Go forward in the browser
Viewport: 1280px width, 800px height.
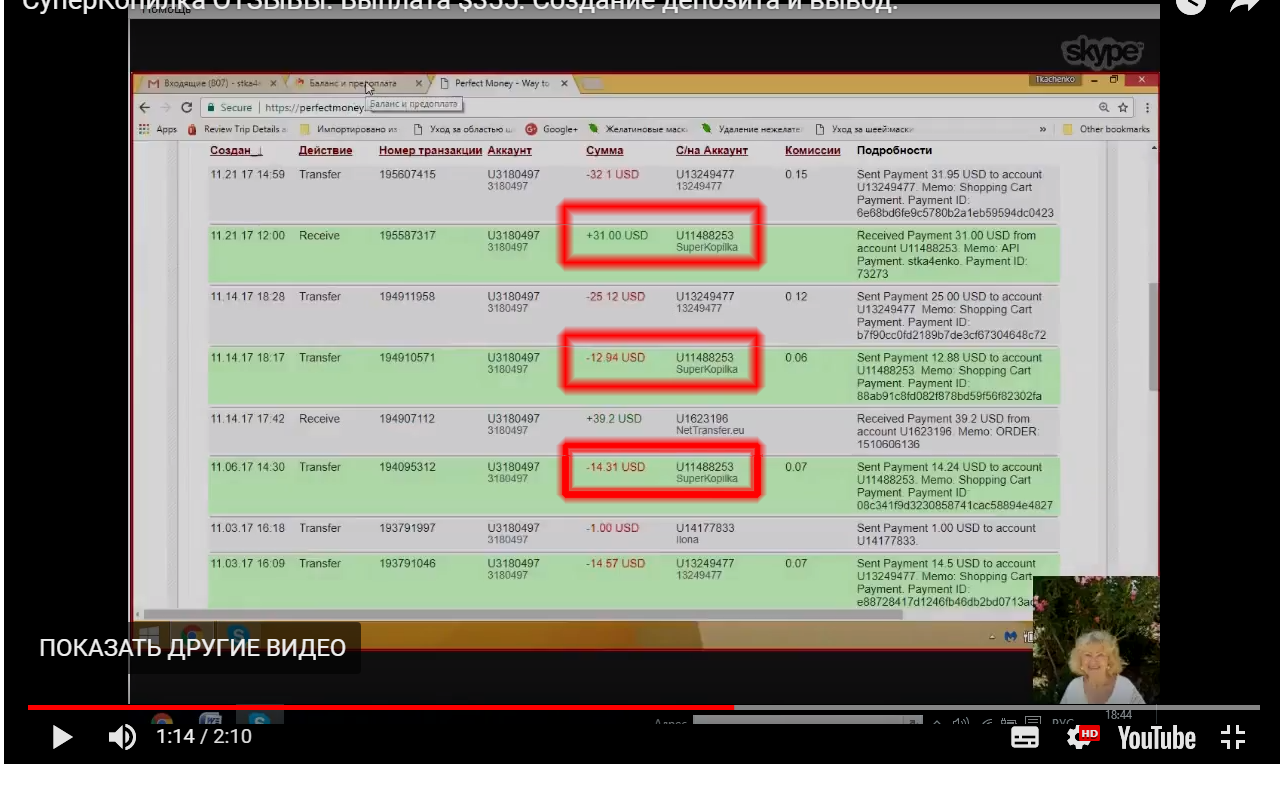click(166, 108)
